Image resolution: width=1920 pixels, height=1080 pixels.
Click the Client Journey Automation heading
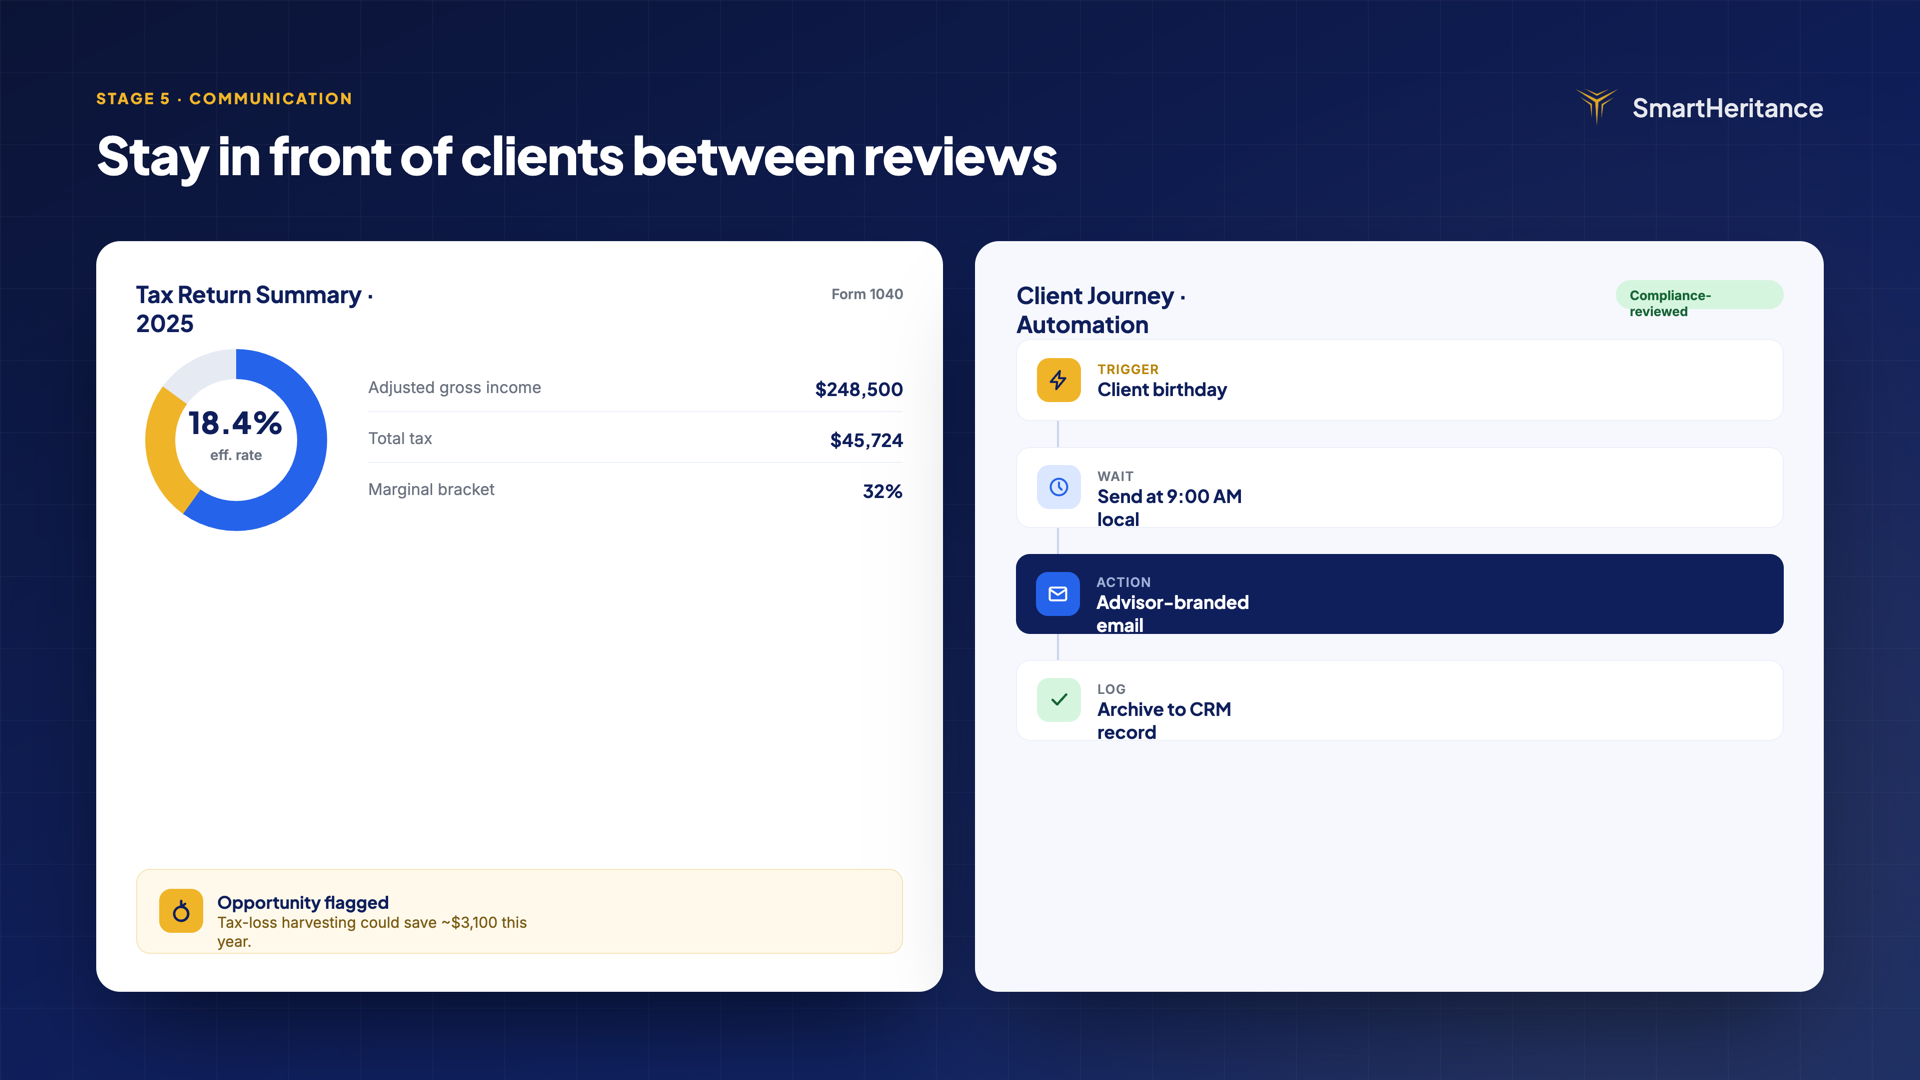pyautogui.click(x=1101, y=310)
